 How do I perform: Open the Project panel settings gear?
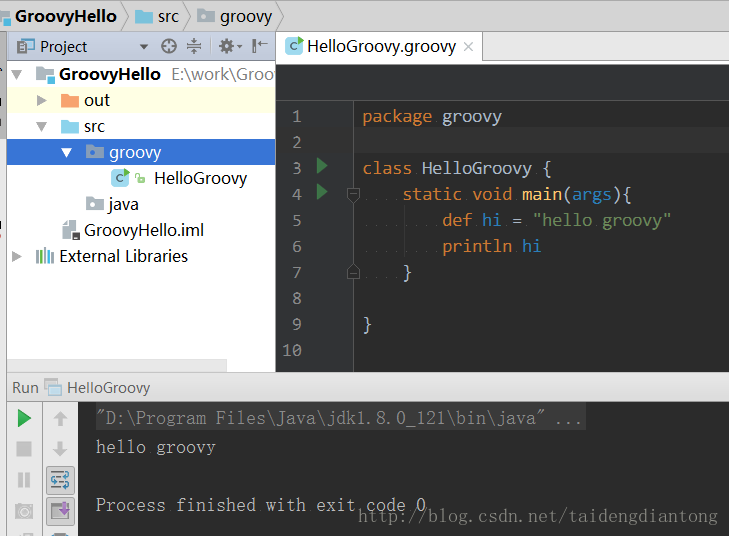coord(230,46)
